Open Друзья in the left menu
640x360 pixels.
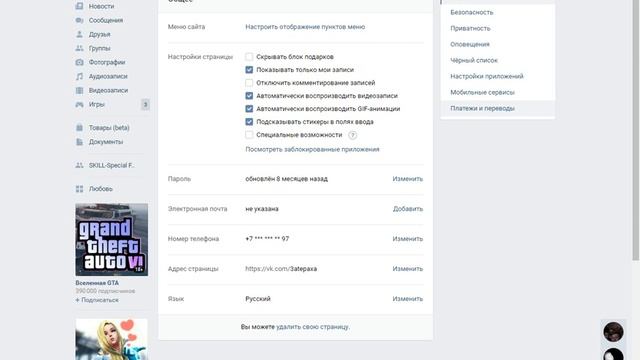coord(100,34)
